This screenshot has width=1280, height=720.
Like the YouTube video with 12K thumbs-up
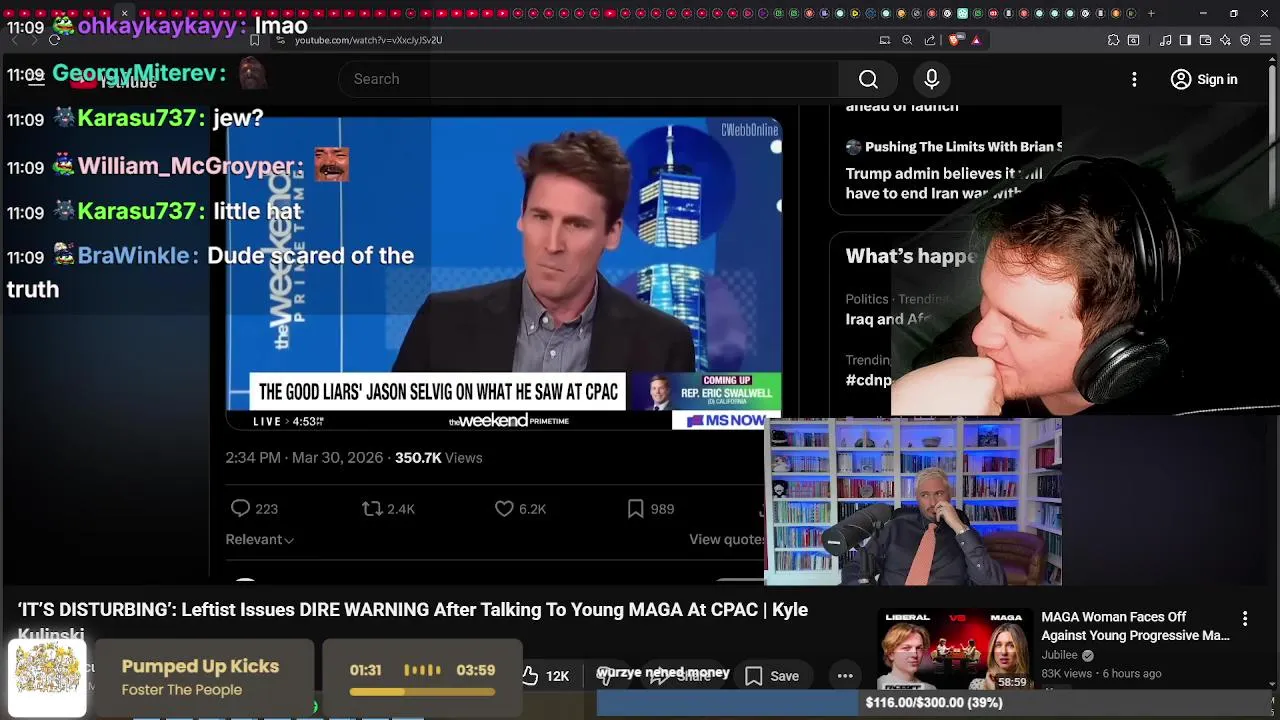[546, 676]
